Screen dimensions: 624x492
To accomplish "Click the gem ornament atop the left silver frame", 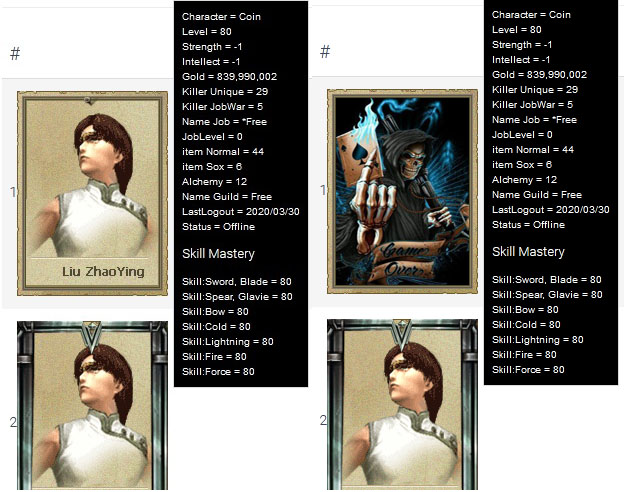I will (92, 331).
